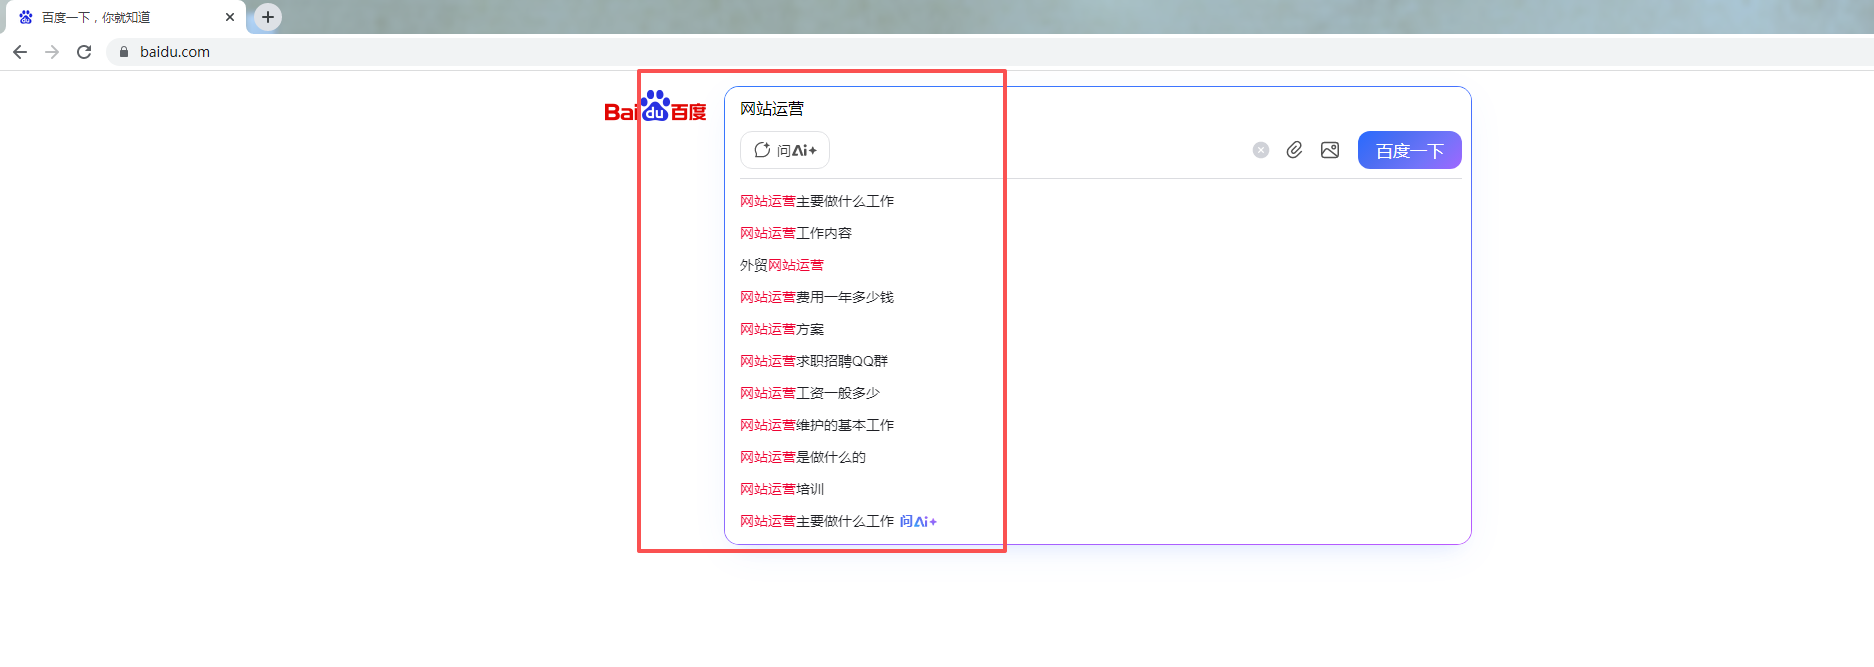Pick suggestion 网站运营工资一般多少
This screenshot has height=667, width=1874.
pos(810,393)
